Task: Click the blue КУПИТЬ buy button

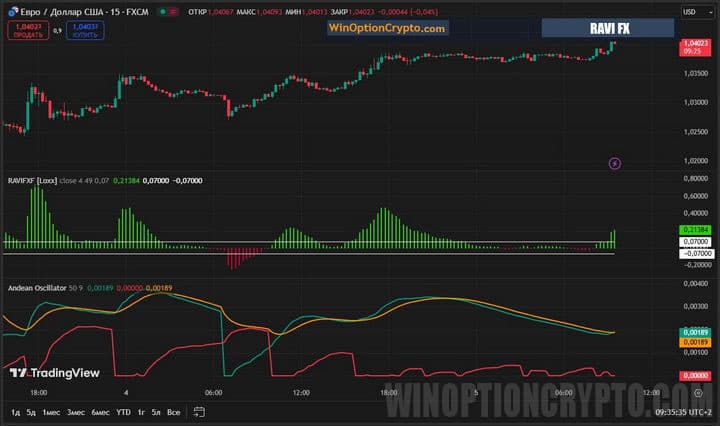Action: [87, 31]
